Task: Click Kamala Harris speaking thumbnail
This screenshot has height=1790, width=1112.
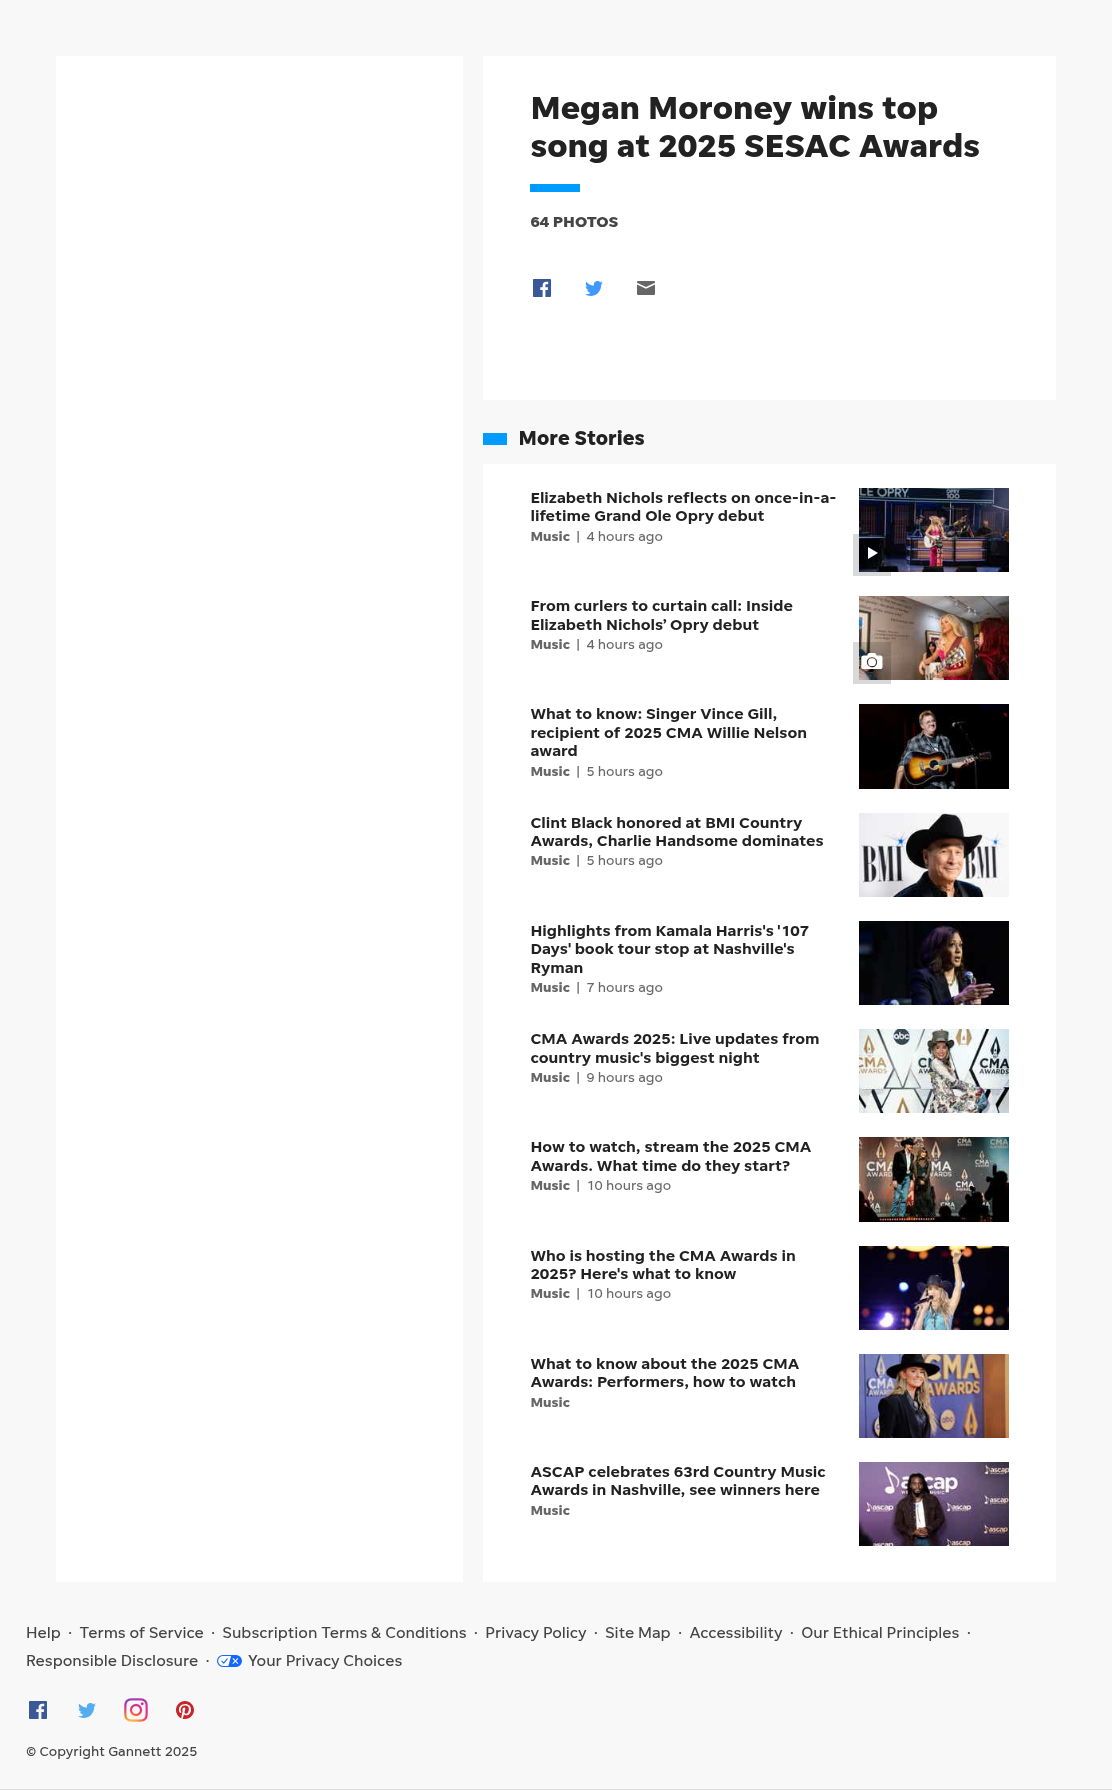Action: [934, 963]
